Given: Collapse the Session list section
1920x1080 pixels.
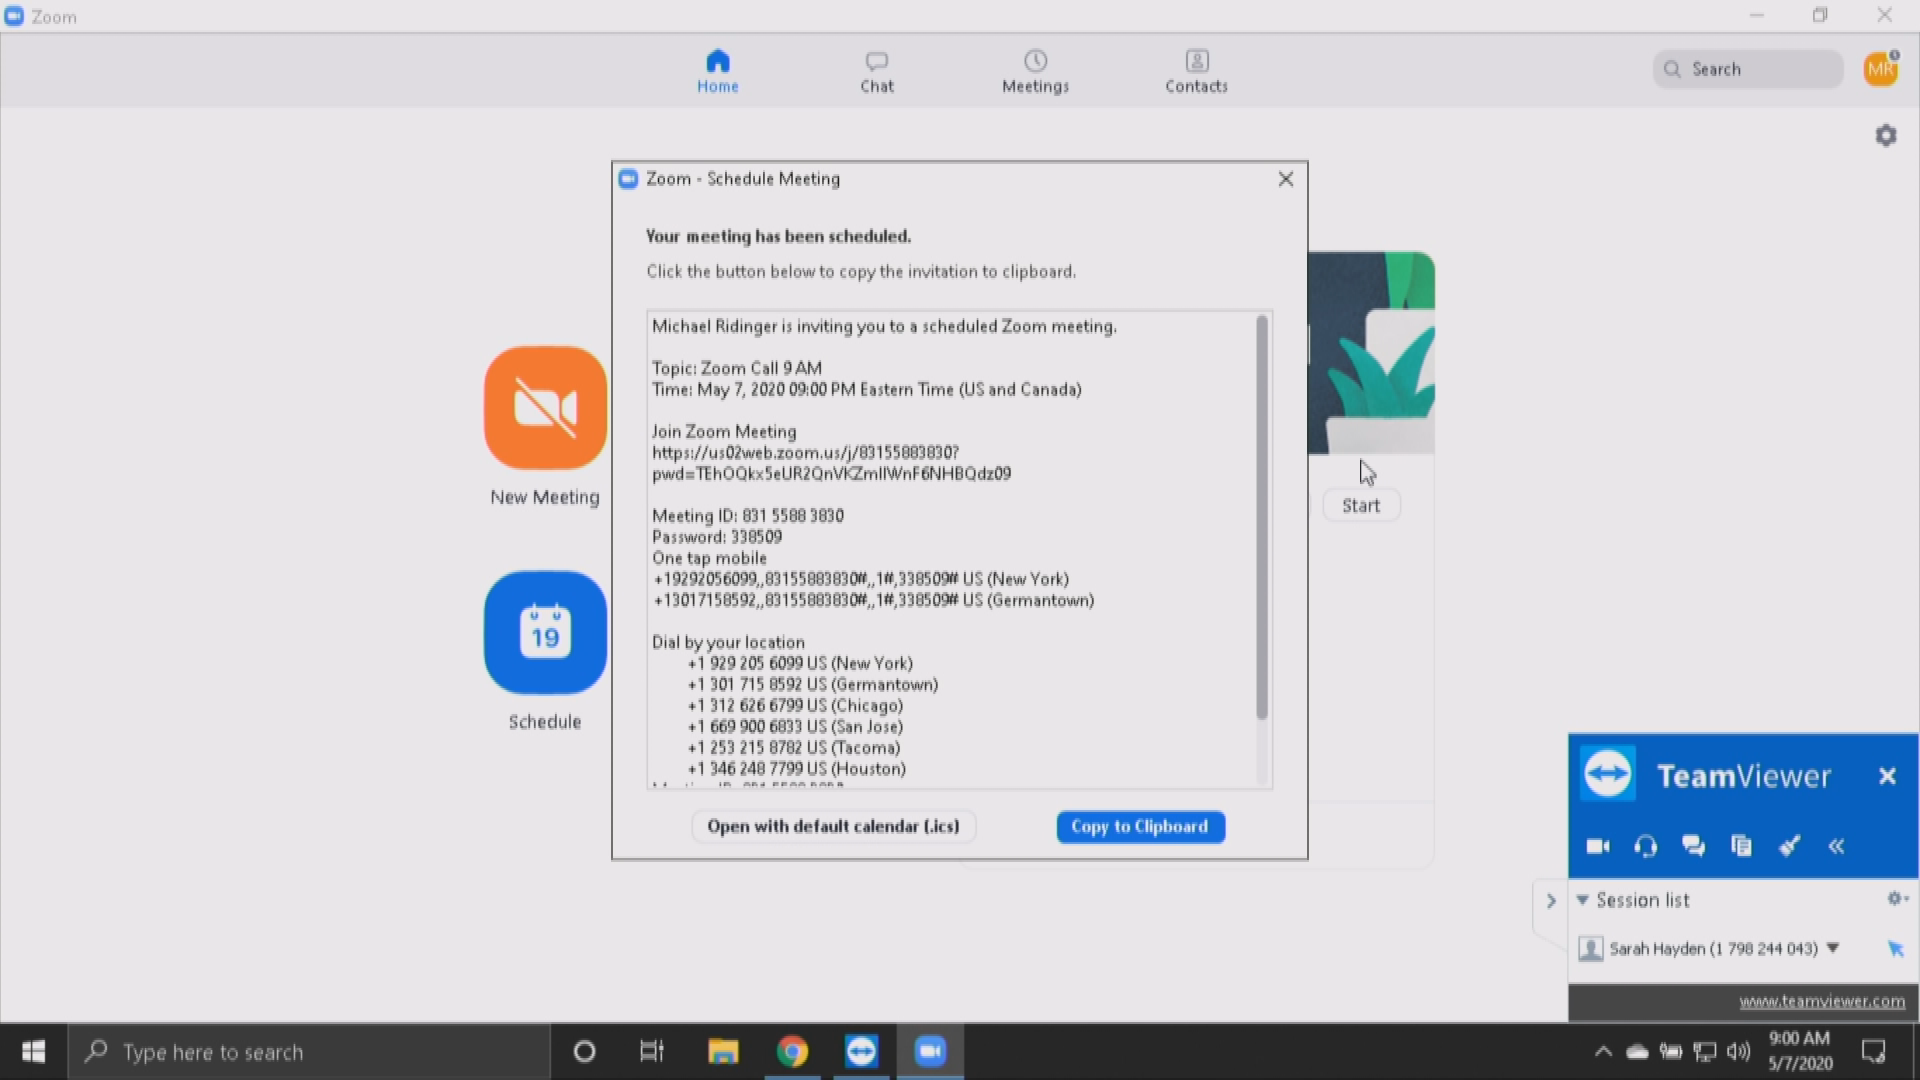Looking at the screenshot, I should coord(1582,900).
